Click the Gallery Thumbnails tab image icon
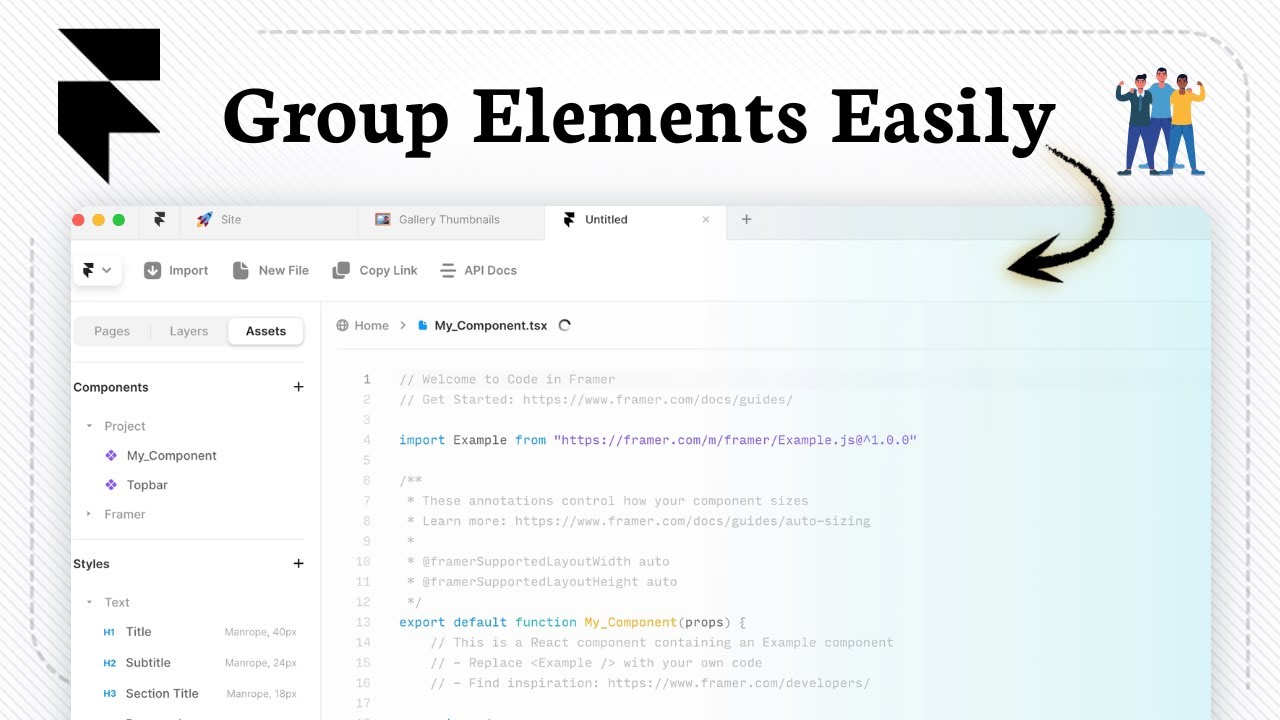Screen dimensions: 1280x720 [382, 219]
